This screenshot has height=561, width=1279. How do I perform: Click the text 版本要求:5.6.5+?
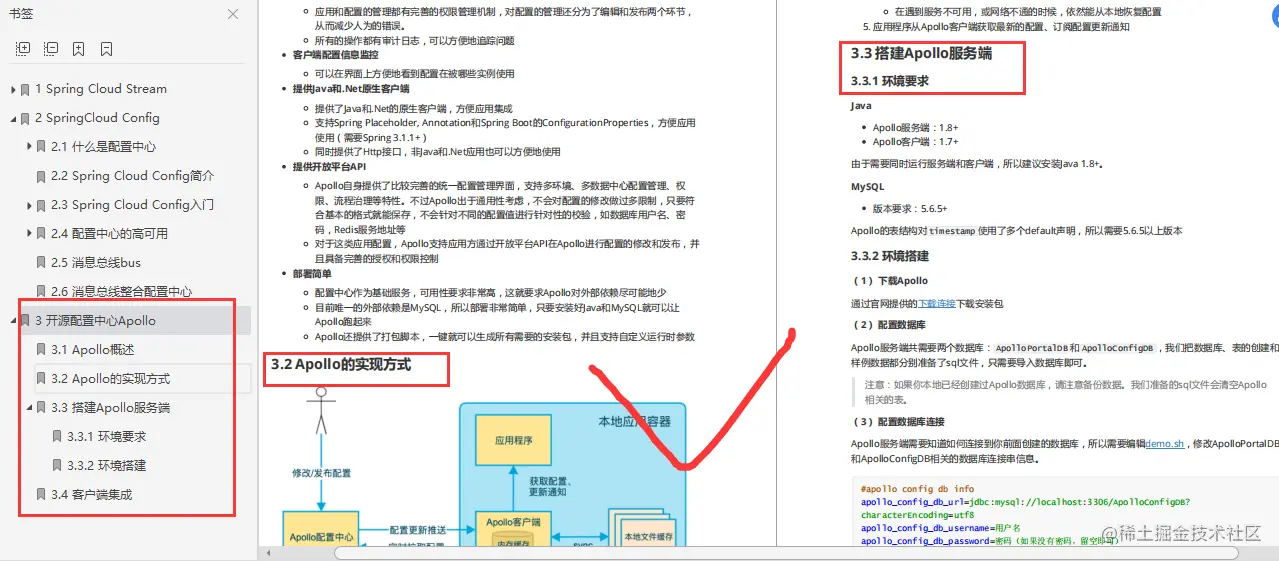[910, 209]
